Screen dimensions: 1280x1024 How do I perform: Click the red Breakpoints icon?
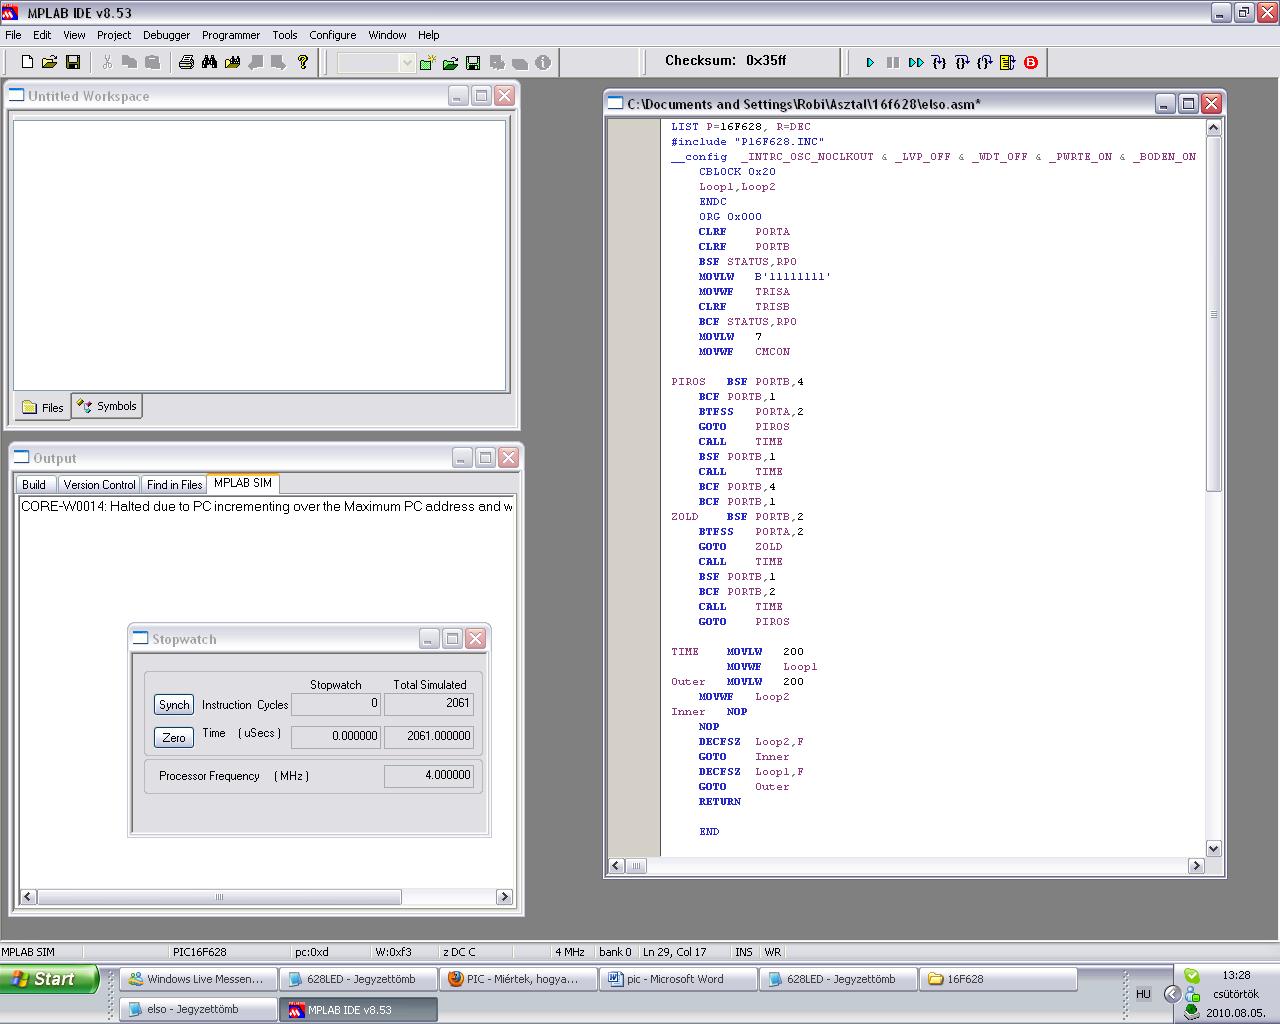(1031, 62)
